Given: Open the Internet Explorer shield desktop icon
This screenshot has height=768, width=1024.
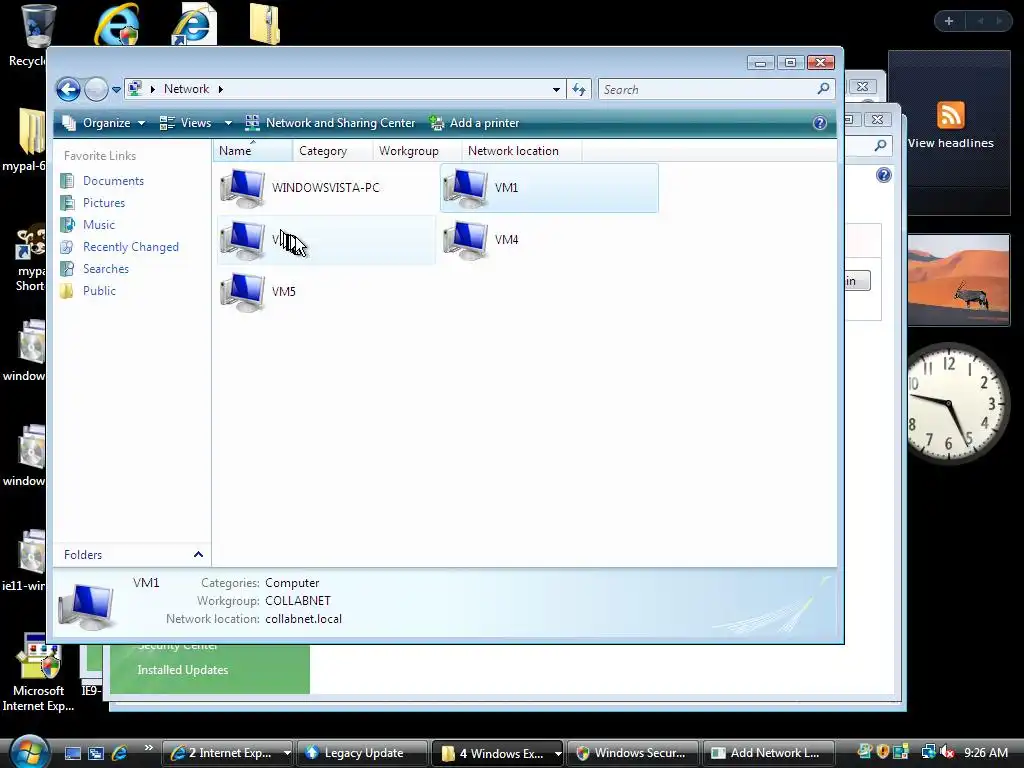Looking at the screenshot, I should click(x=117, y=24).
